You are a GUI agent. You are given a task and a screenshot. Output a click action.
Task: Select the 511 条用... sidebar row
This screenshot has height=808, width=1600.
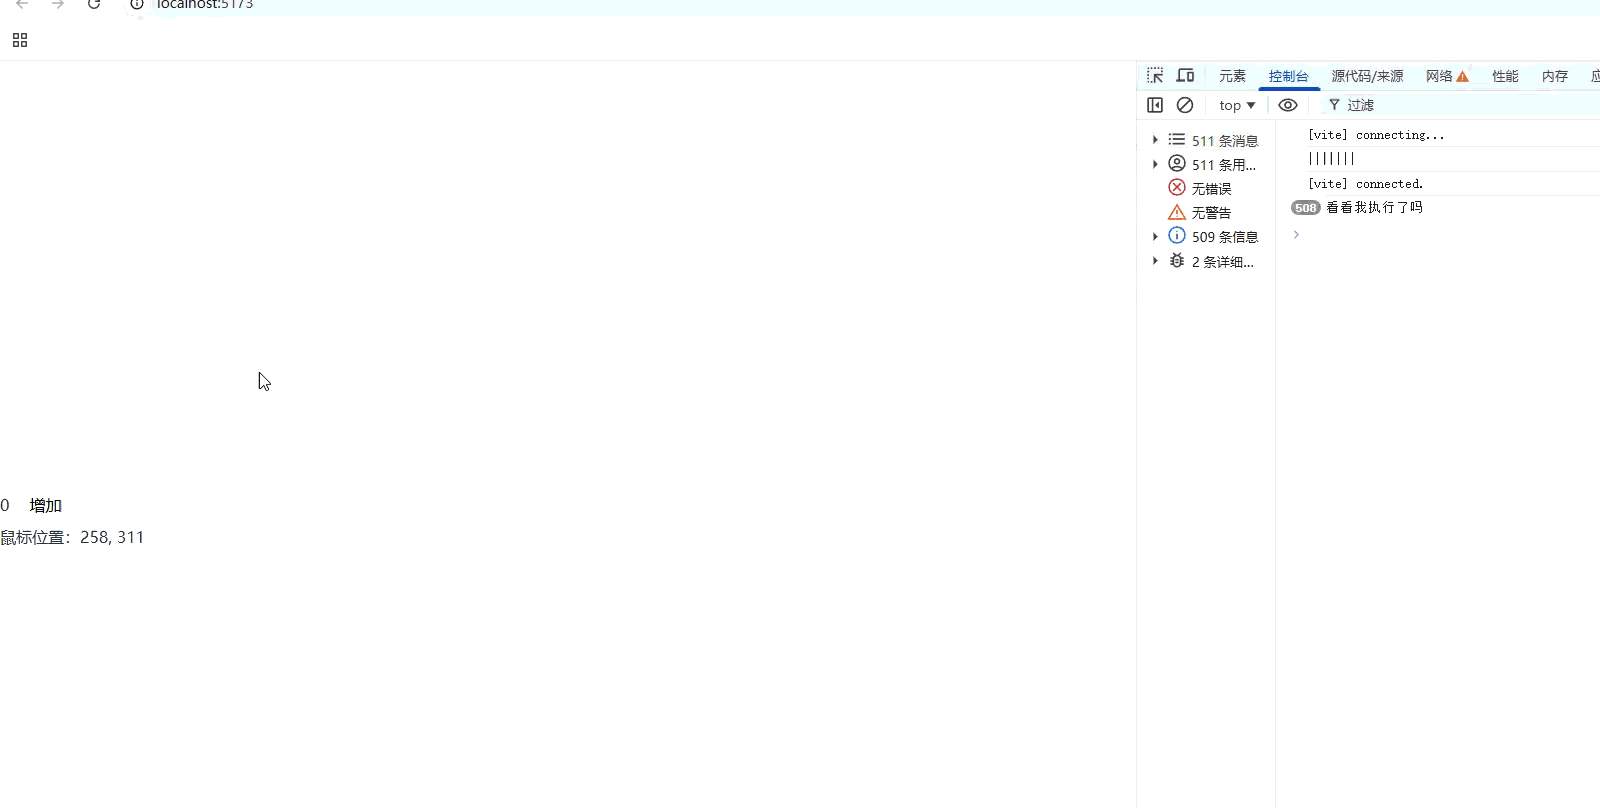point(1206,164)
